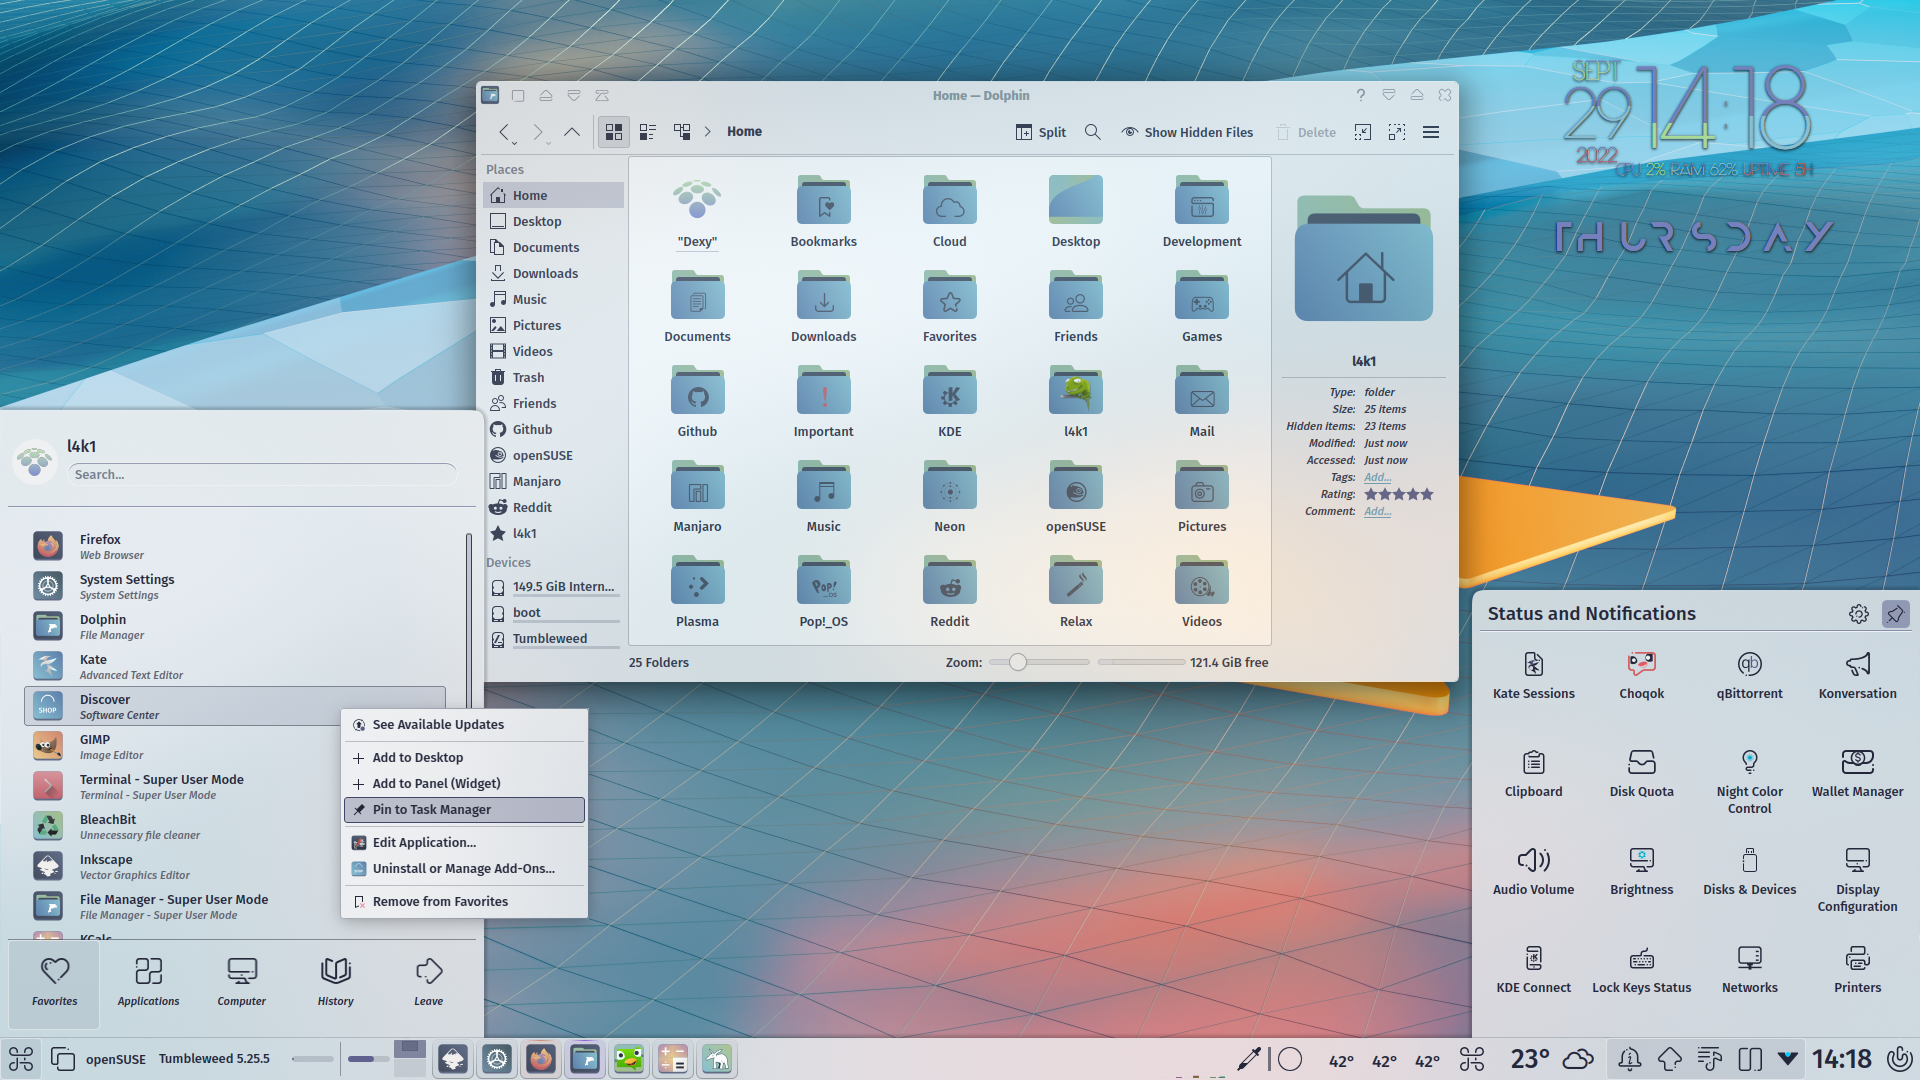Open the search icon in Dolphin toolbar

click(1093, 132)
